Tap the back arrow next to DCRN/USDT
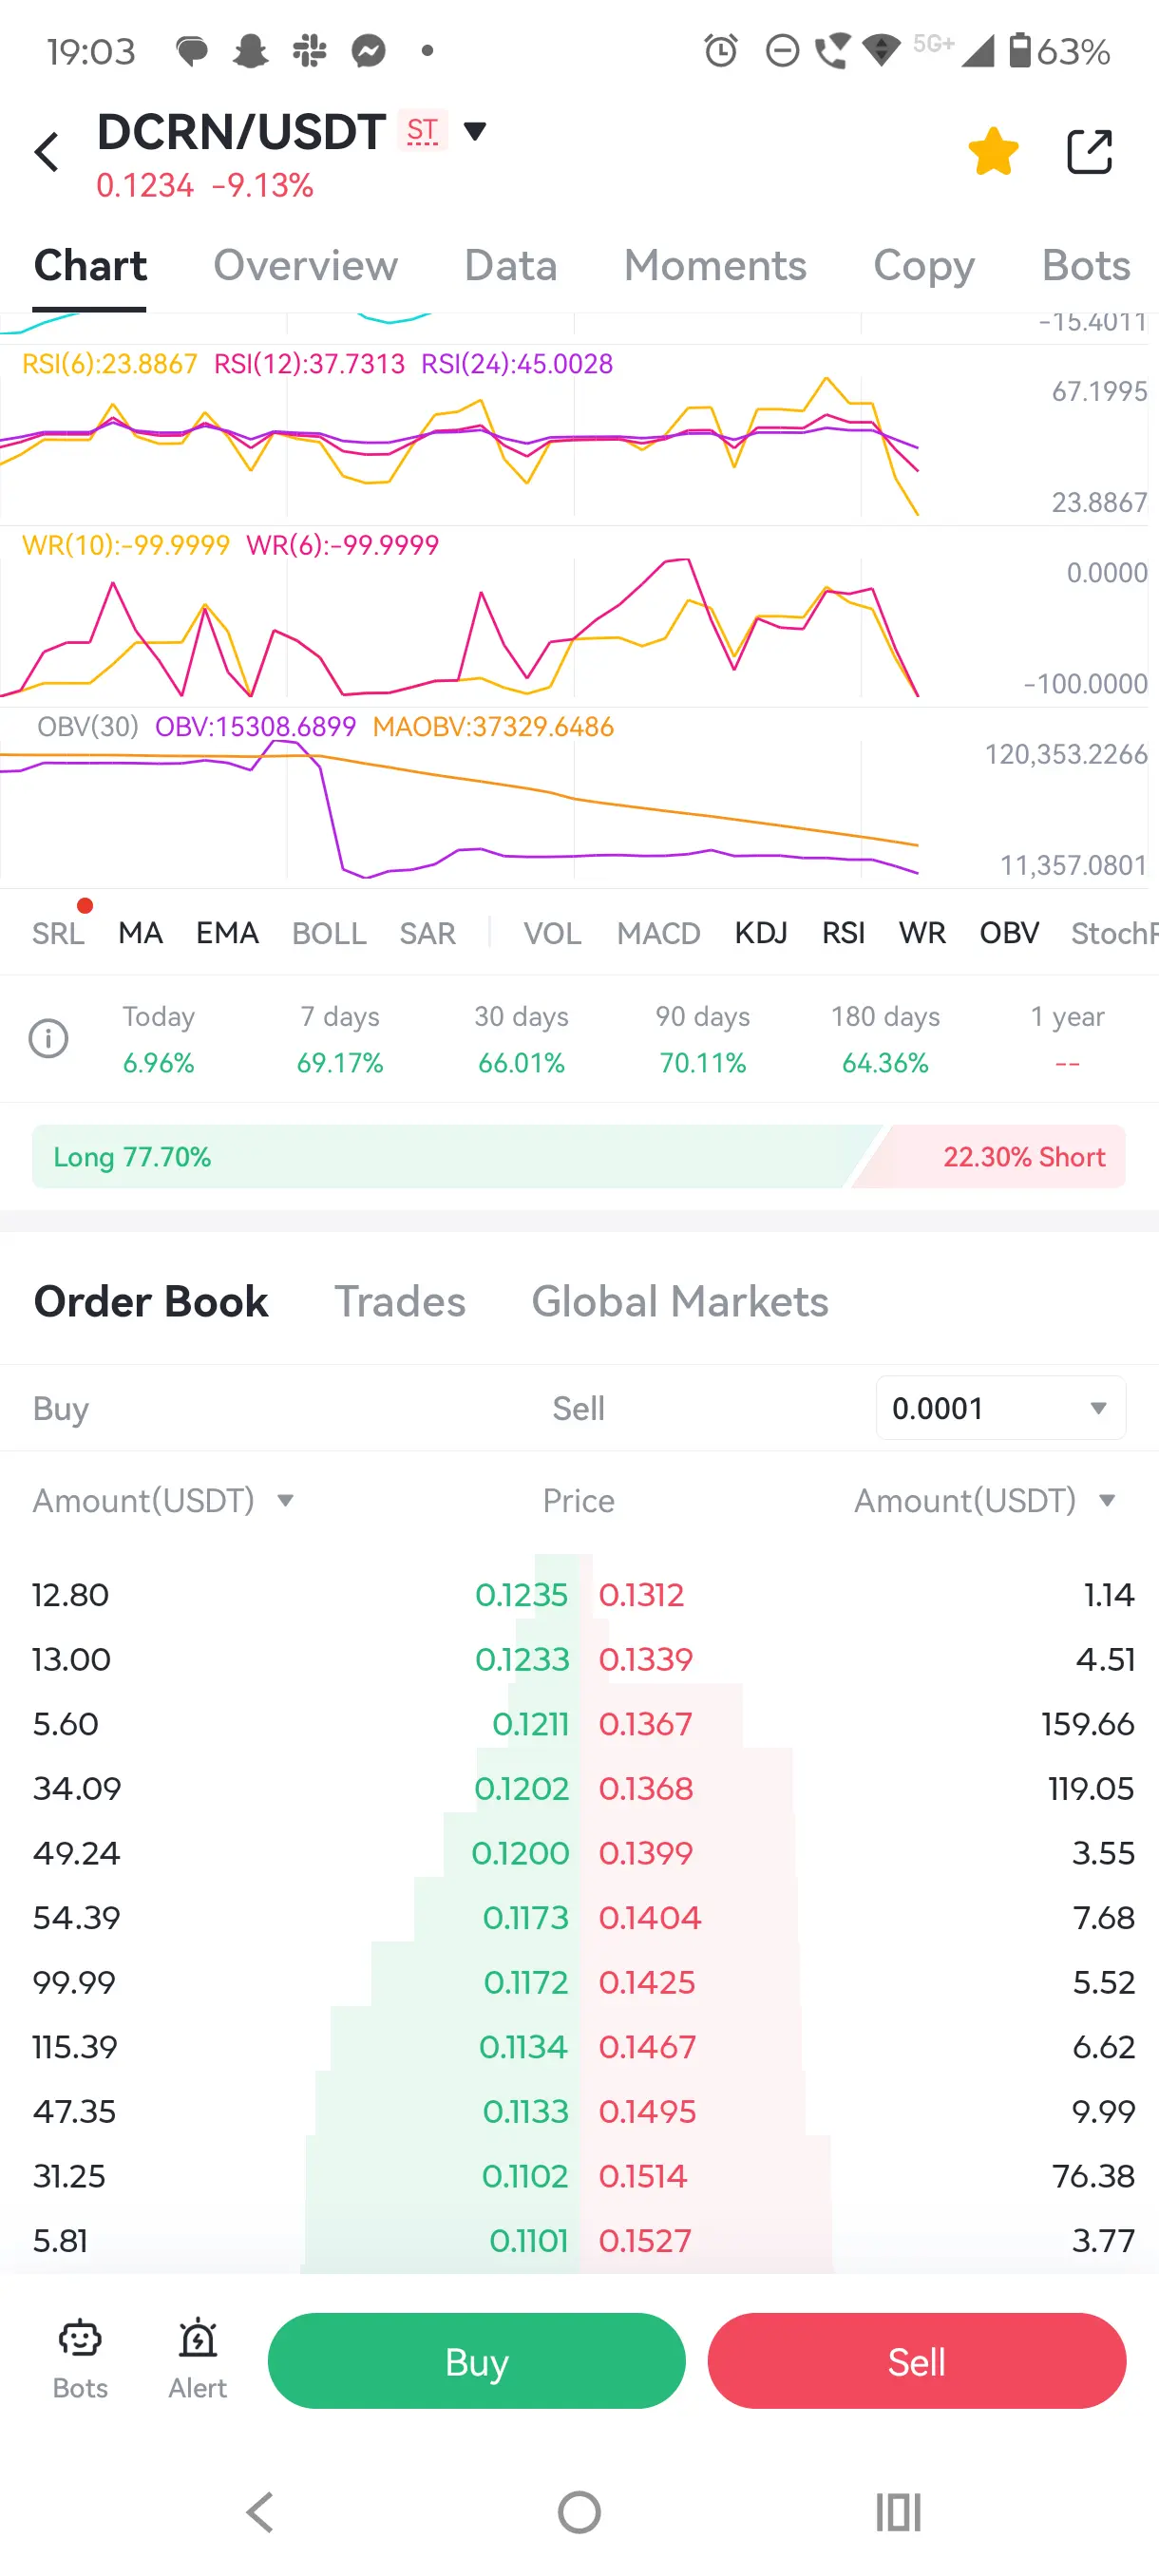The width and height of the screenshot is (1159, 2576). (x=46, y=152)
